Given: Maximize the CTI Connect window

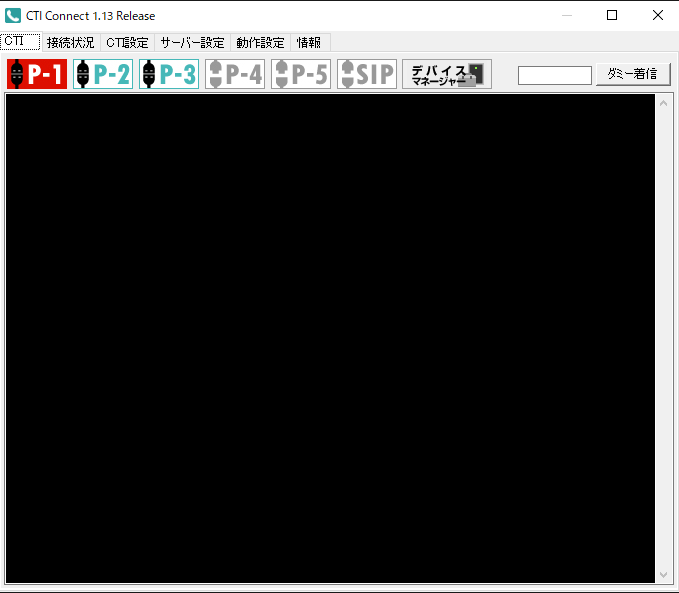Looking at the screenshot, I should 612,15.
